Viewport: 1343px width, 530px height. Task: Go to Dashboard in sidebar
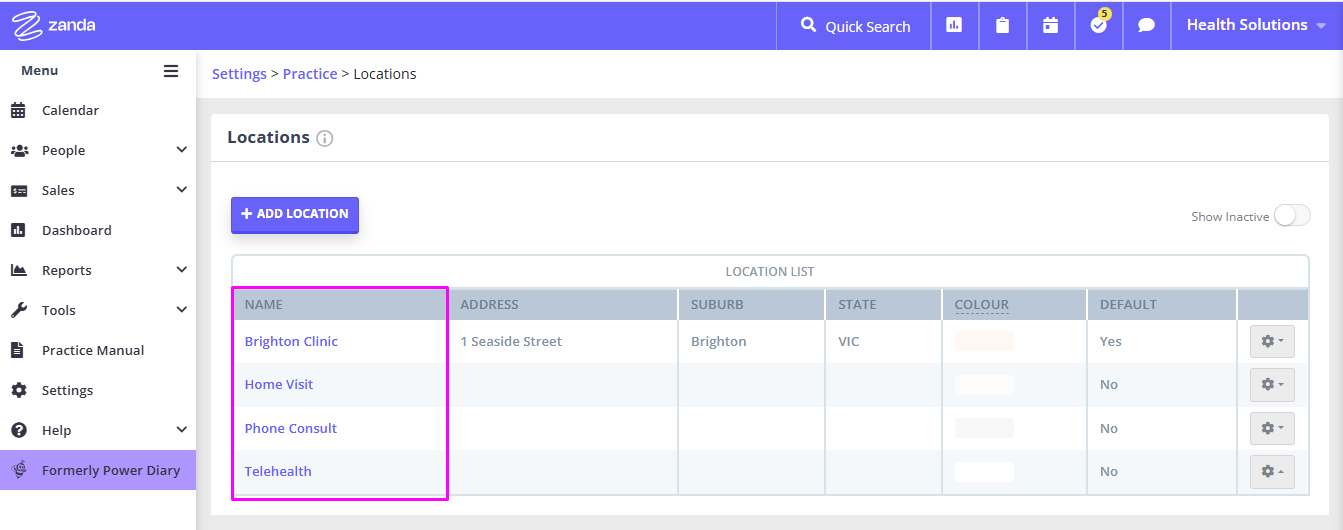coord(77,230)
